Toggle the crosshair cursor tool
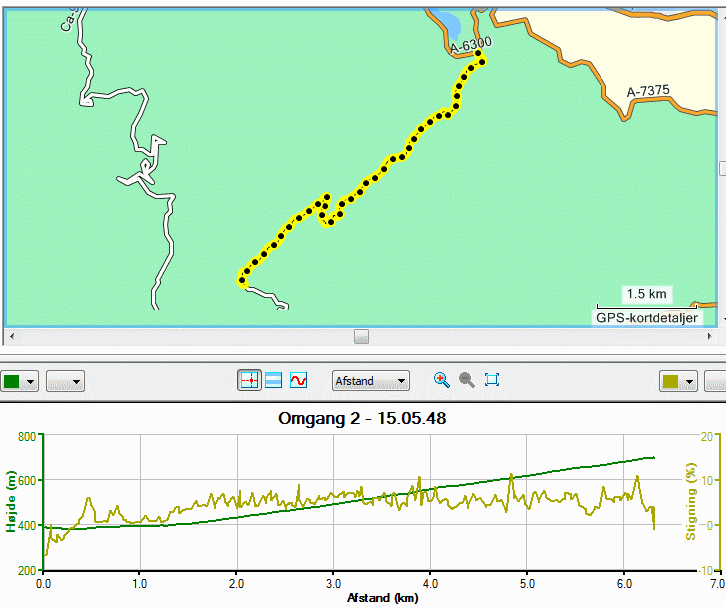 coord(250,381)
